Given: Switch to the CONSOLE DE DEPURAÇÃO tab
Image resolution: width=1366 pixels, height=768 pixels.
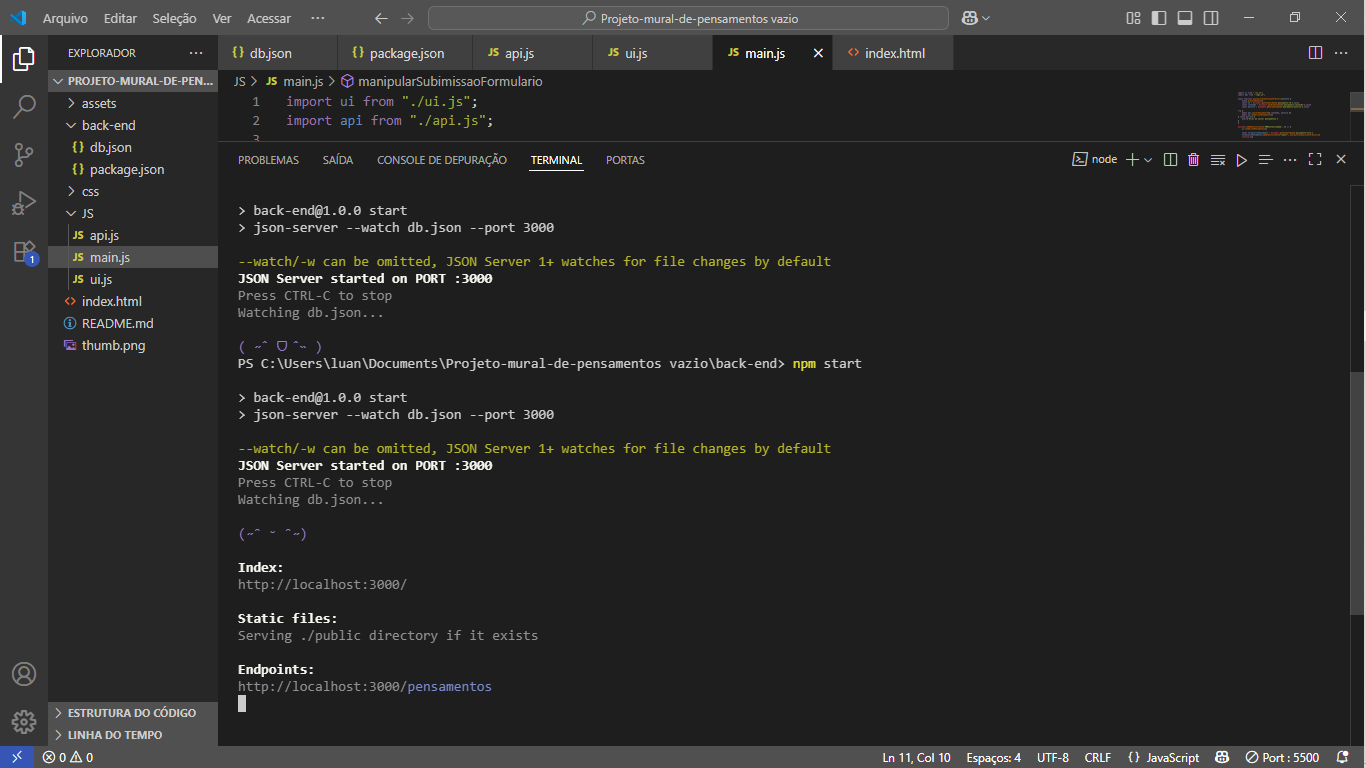Looking at the screenshot, I should 442,160.
